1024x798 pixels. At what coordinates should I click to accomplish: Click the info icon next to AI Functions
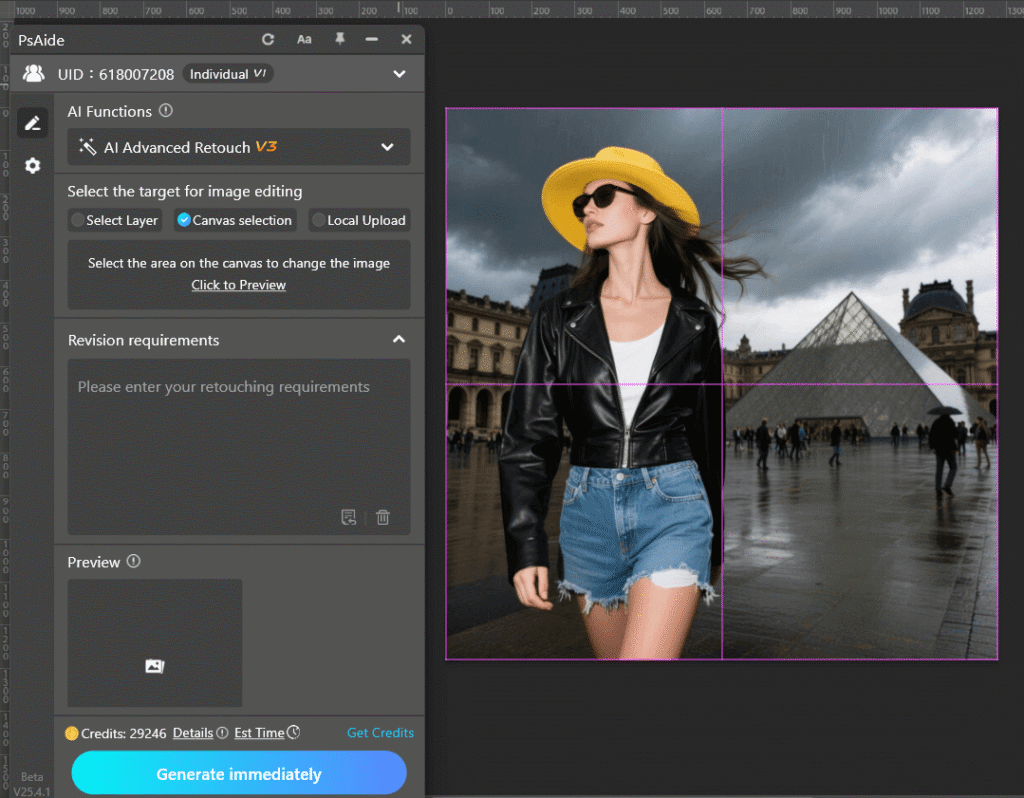click(x=165, y=111)
